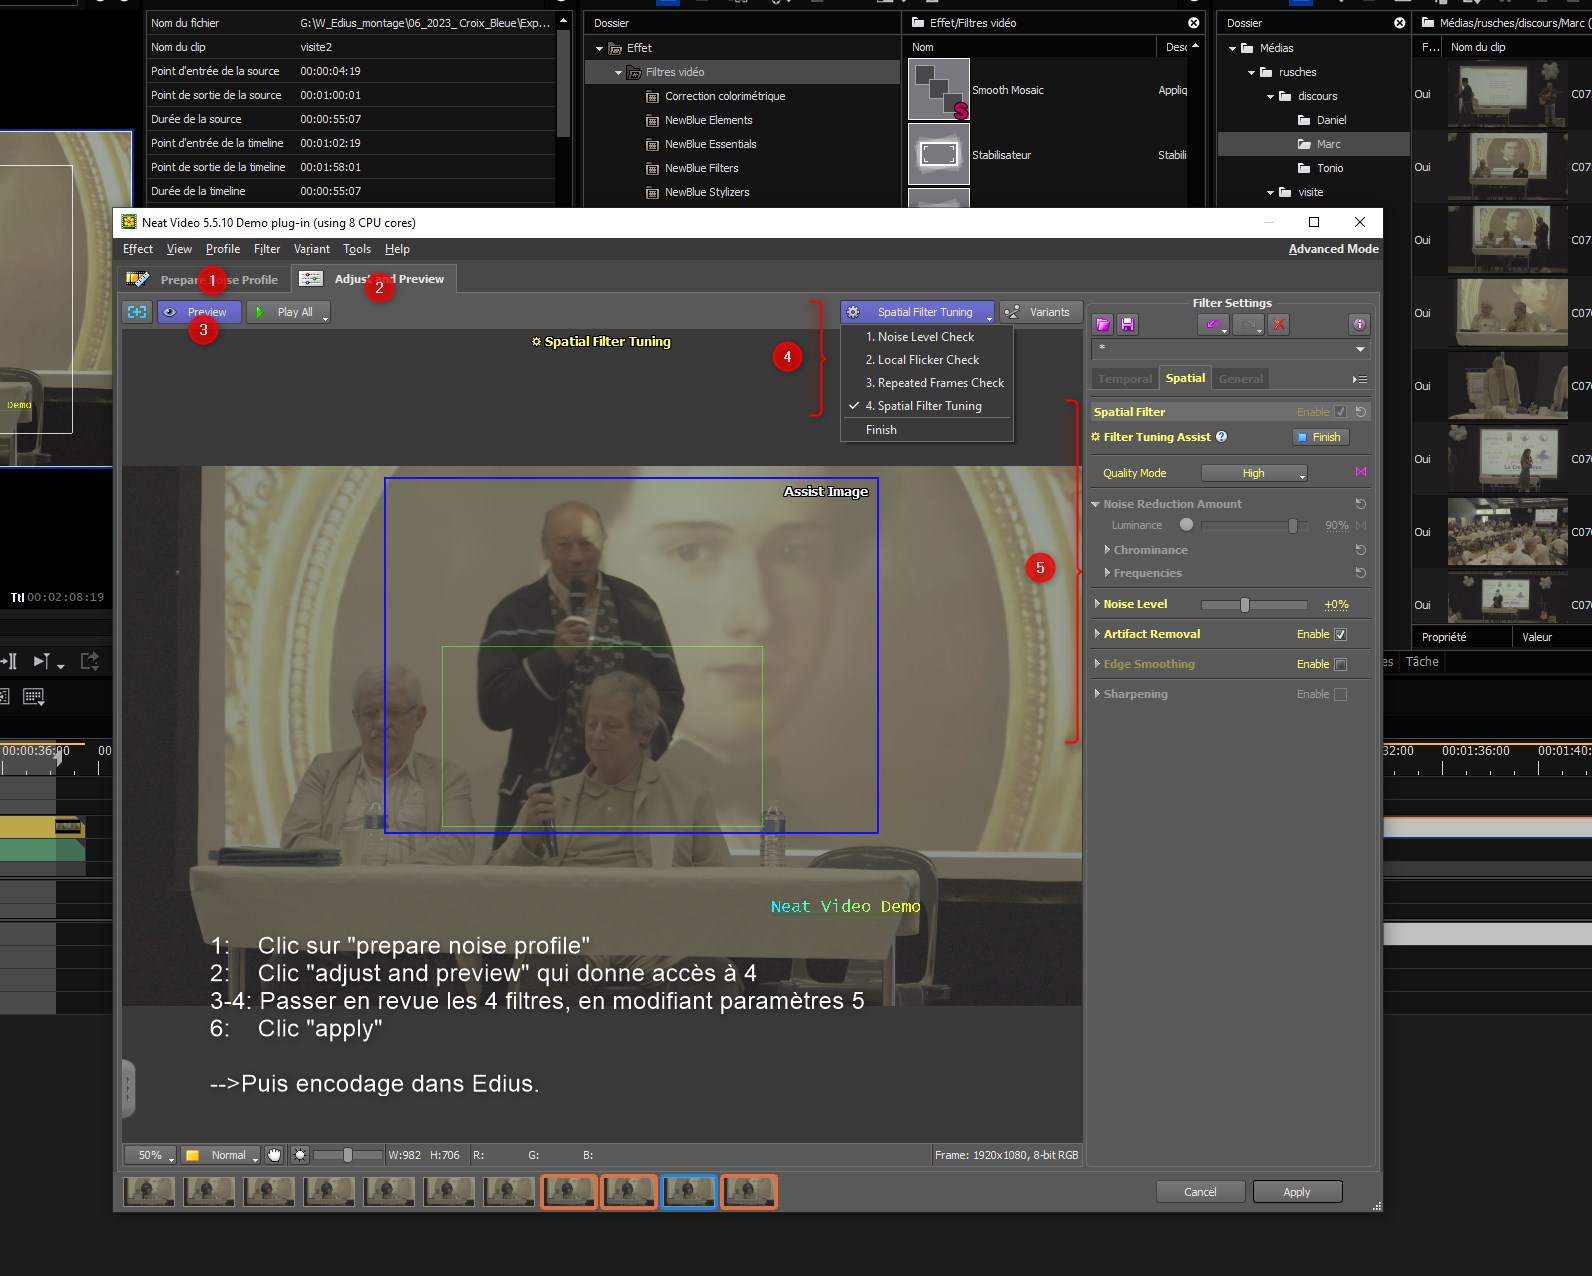The width and height of the screenshot is (1592, 1276).
Task: Click the save filter settings floppy icon
Action: point(1127,325)
